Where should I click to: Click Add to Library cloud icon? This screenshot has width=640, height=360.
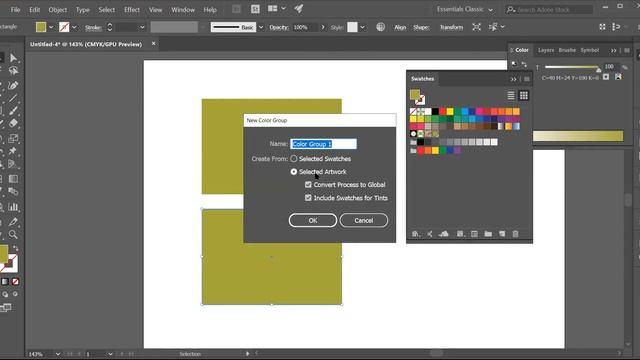pyautogui.click(x=444, y=234)
